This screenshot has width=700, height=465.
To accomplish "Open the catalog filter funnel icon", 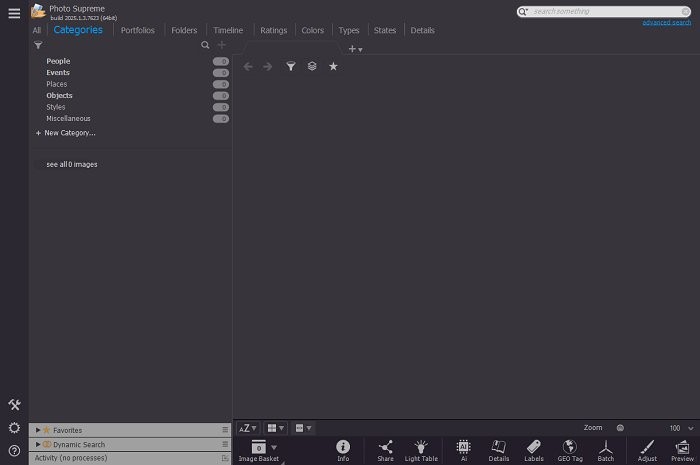I will (x=38, y=45).
